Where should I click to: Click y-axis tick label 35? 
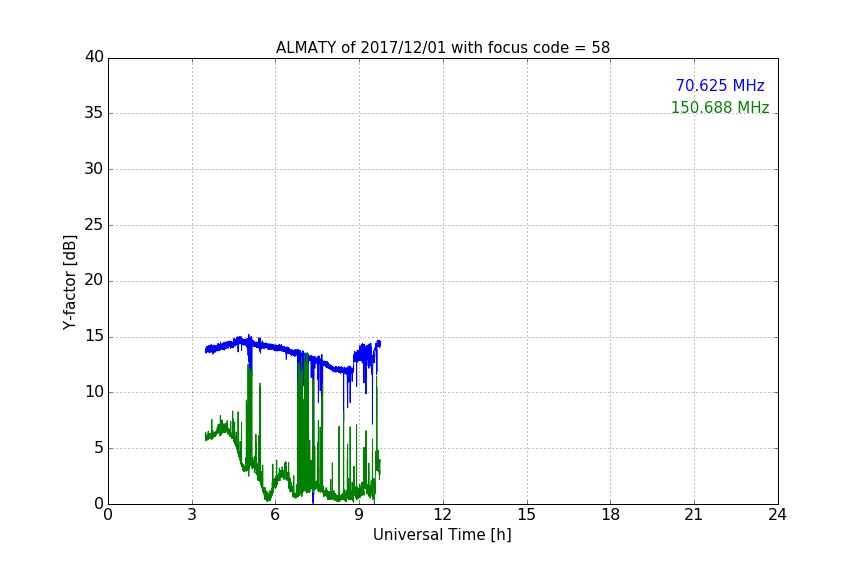pos(94,113)
